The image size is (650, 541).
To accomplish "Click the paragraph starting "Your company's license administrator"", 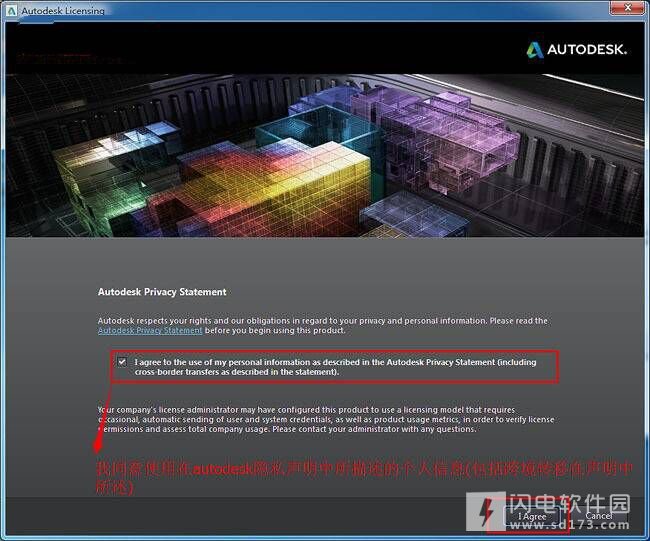I will pyautogui.click(x=326, y=419).
